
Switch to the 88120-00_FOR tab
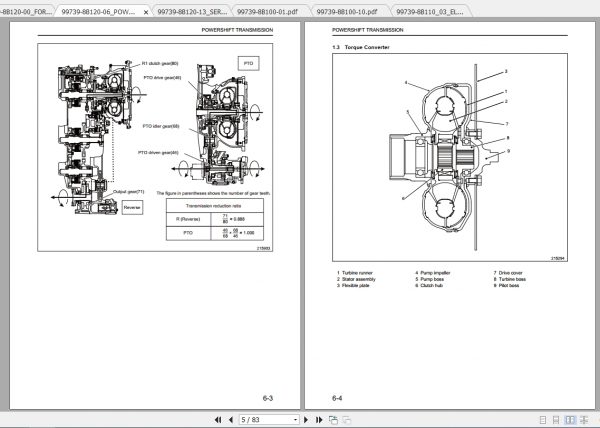(26, 12)
